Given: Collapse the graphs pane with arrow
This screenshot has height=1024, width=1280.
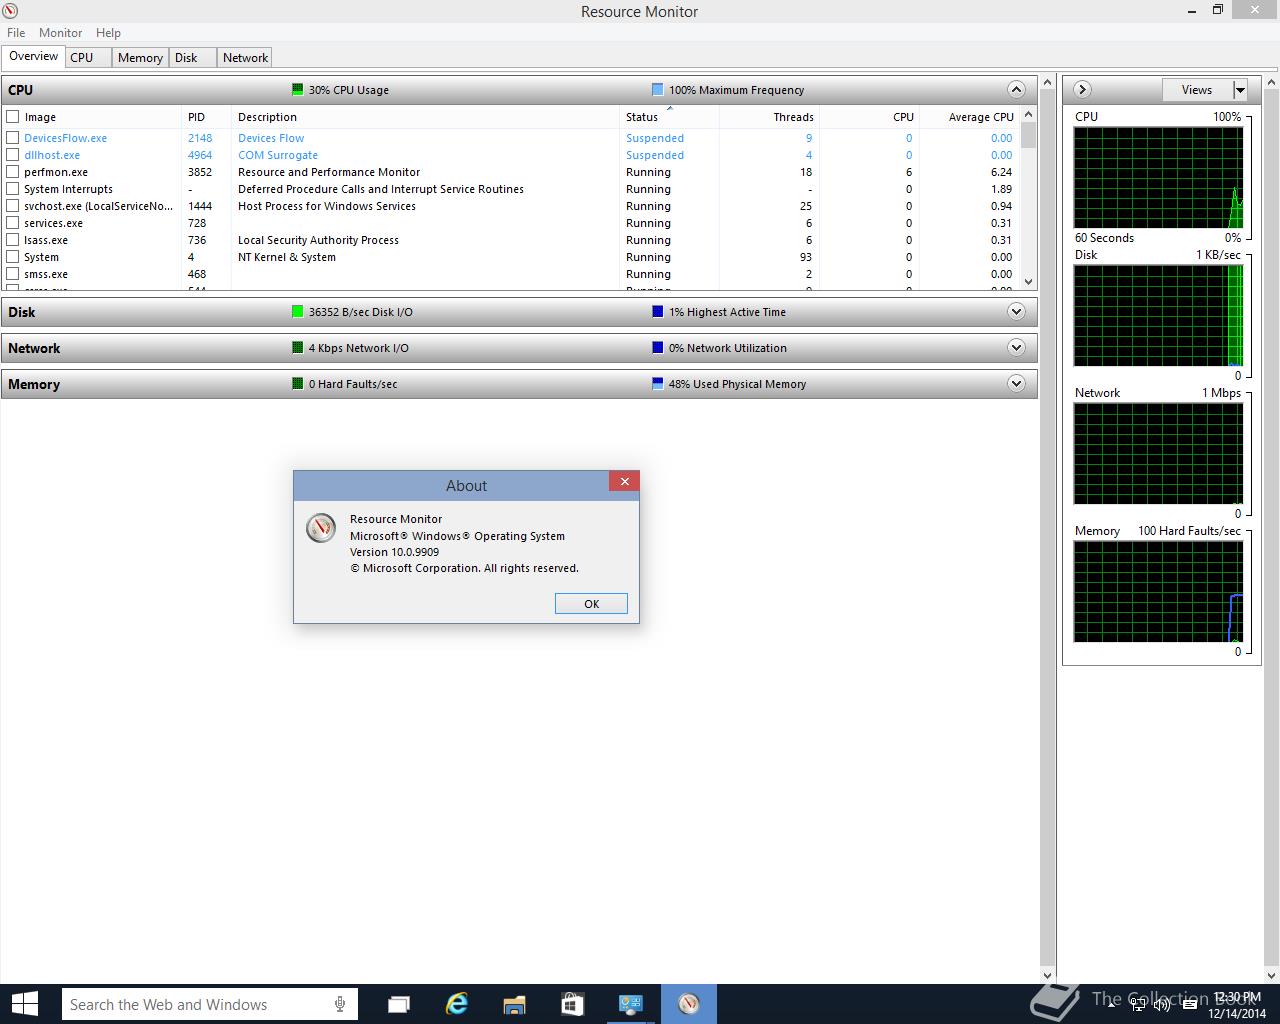Looking at the screenshot, I should pyautogui.click(x=1082, y=90).
